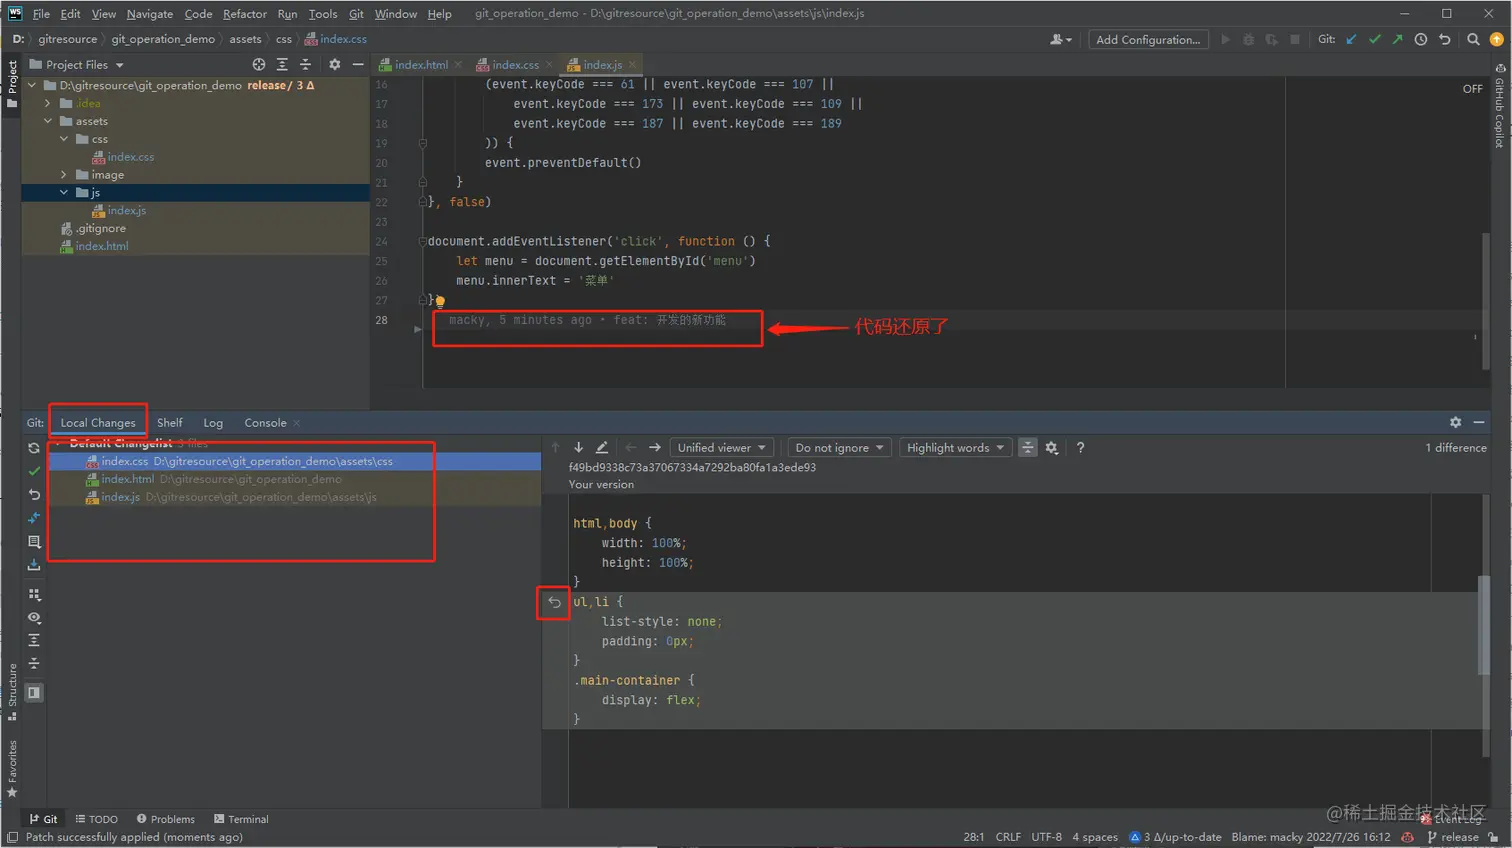Open the code-with-me user dropdown
Viewport: 1512px width, 848px height.
coord(1061,40)
